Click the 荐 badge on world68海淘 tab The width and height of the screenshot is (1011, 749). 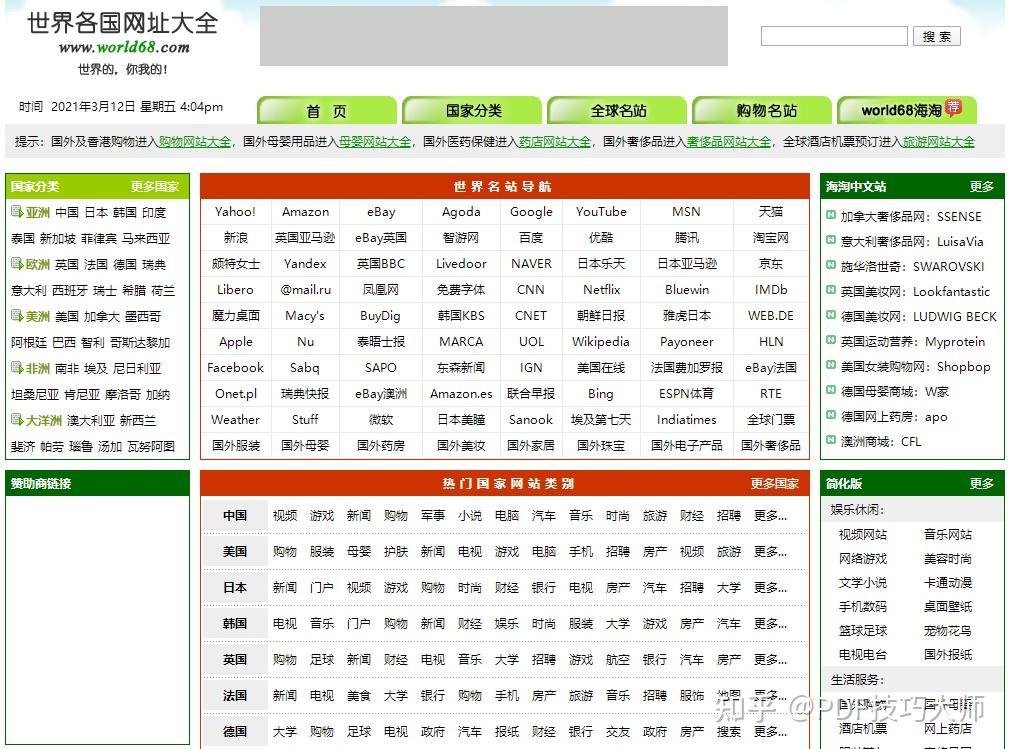point(954,107)
